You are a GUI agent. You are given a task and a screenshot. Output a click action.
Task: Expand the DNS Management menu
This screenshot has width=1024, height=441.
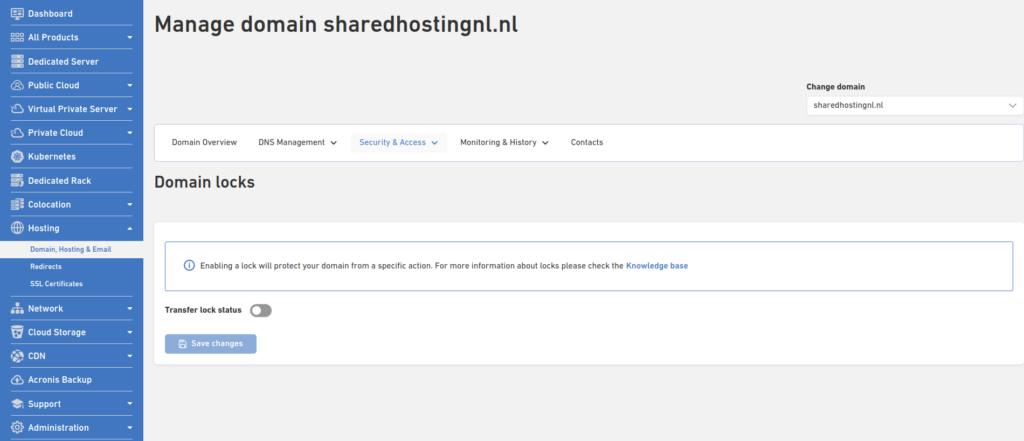297,142
